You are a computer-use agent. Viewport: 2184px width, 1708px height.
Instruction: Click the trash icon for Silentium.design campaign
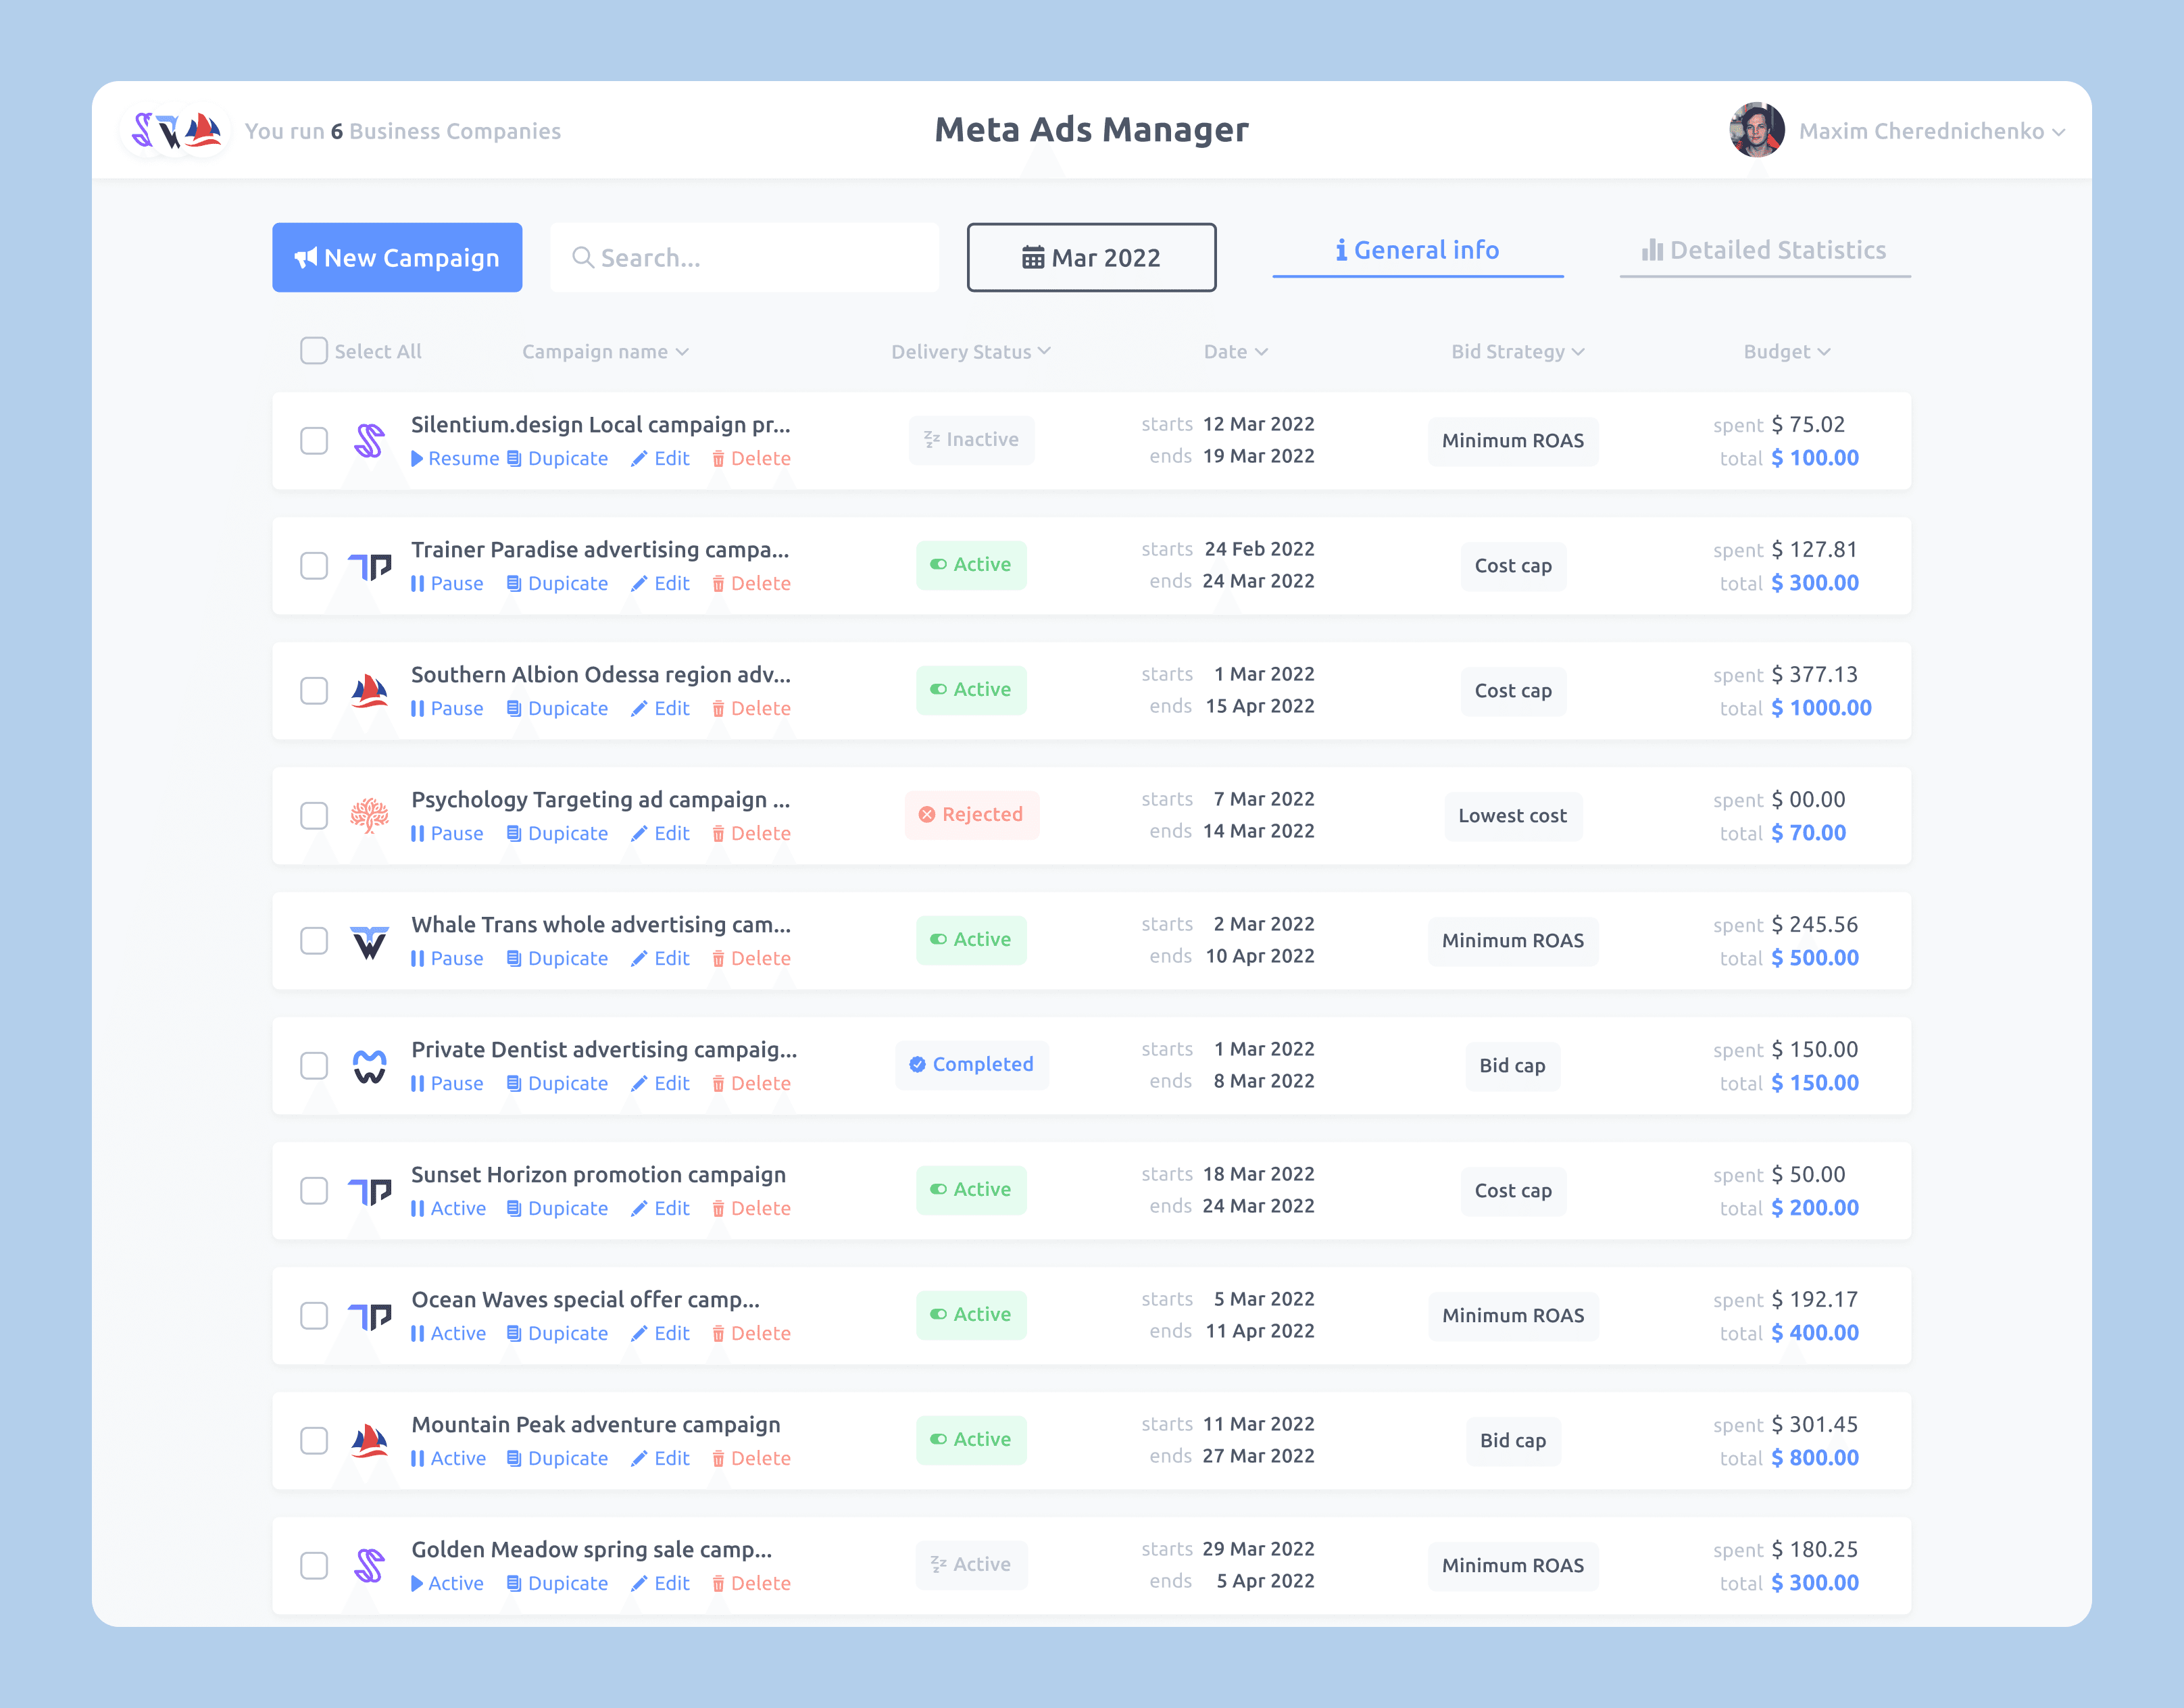tap(718, 458)
